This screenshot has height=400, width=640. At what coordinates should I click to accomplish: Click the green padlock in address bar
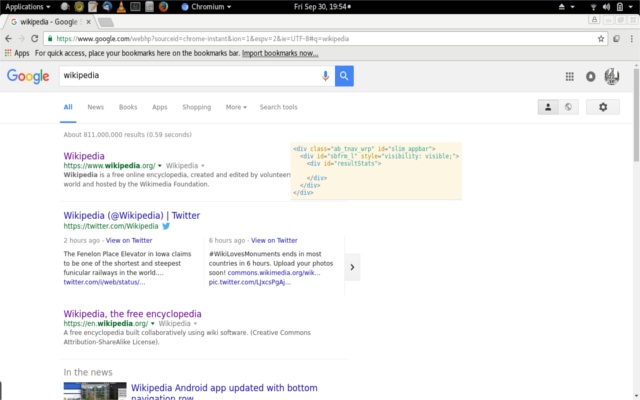coord(50,38)
